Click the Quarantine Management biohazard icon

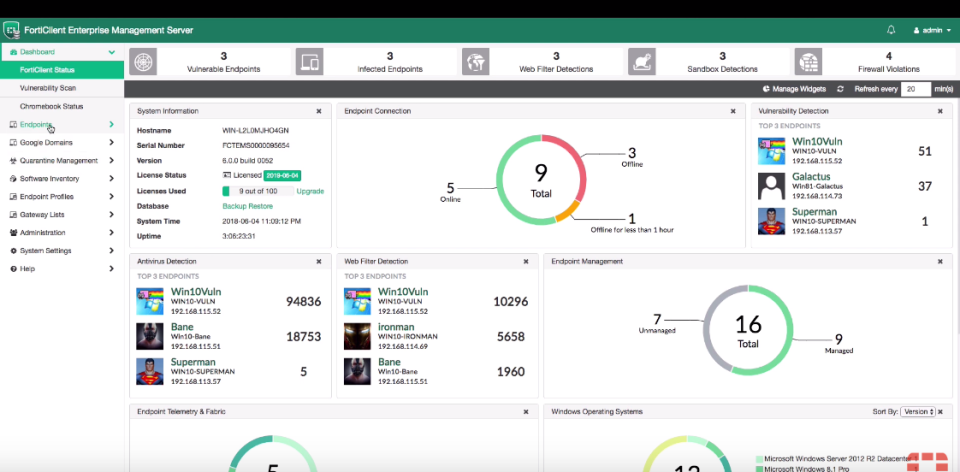coord(13,160)
